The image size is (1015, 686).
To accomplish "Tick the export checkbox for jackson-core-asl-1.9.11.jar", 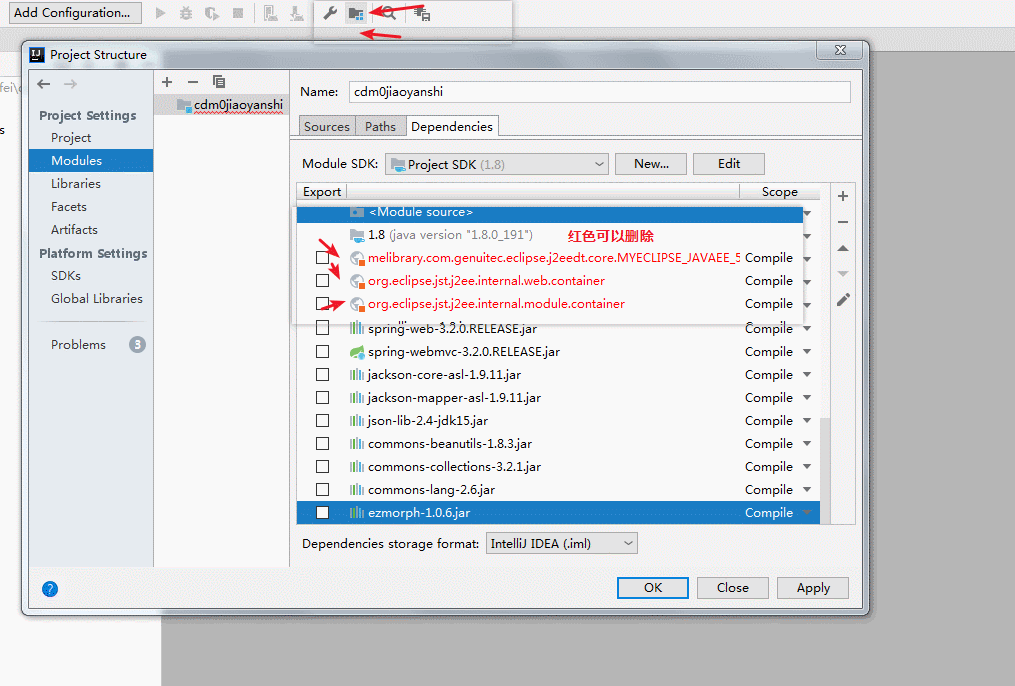I will click(322, 375).
